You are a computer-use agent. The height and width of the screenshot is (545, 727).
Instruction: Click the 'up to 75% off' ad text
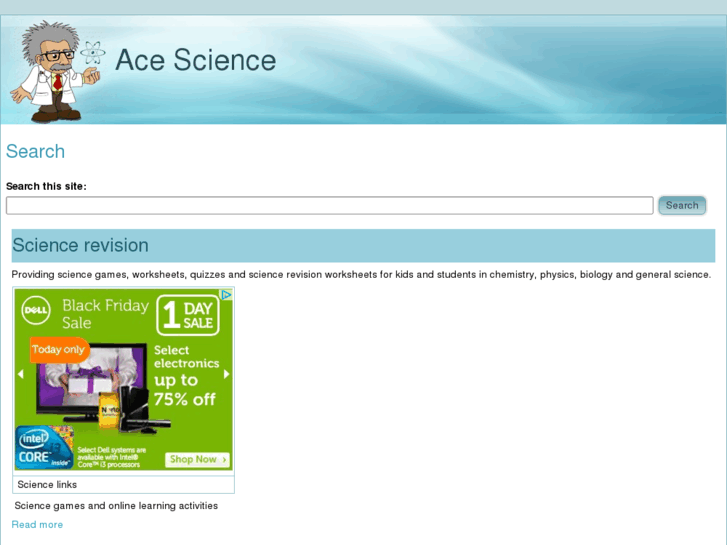[185, 390]
